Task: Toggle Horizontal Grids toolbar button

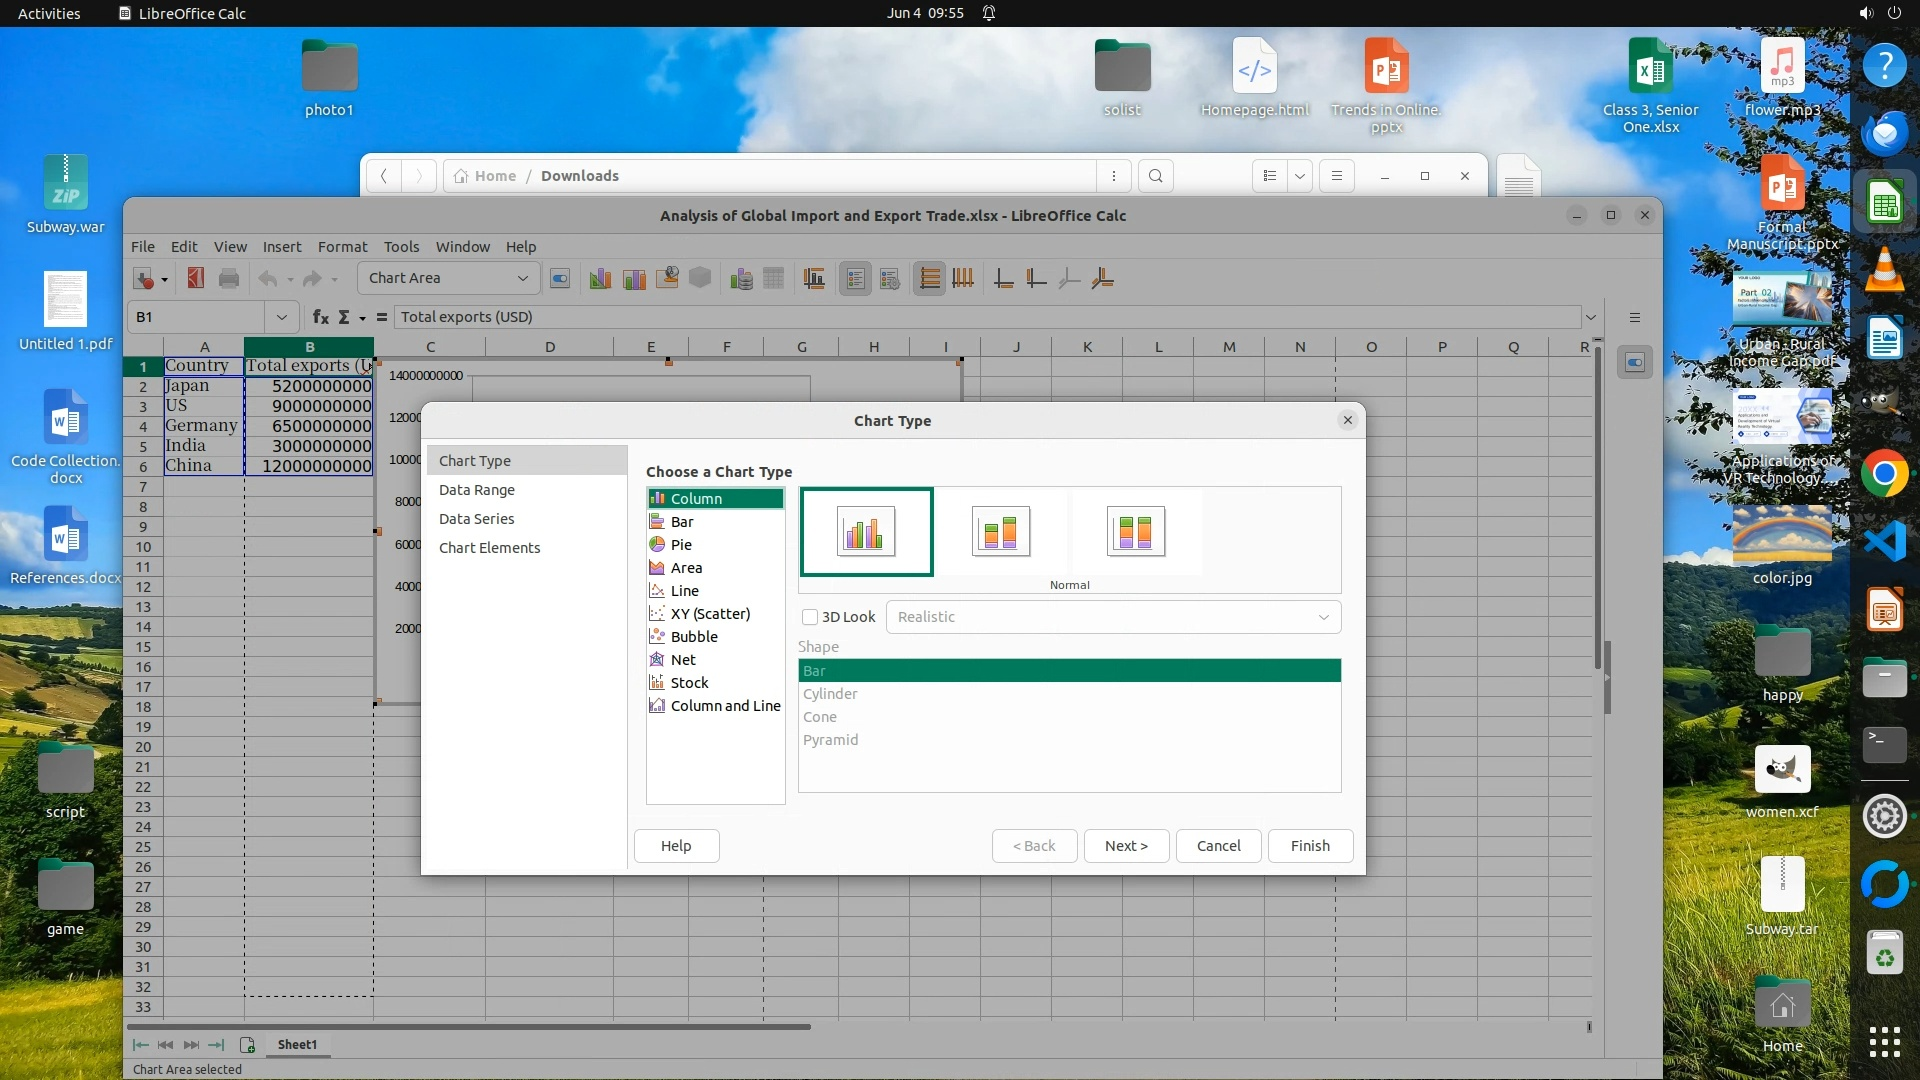Action: (x=929, y=279)
